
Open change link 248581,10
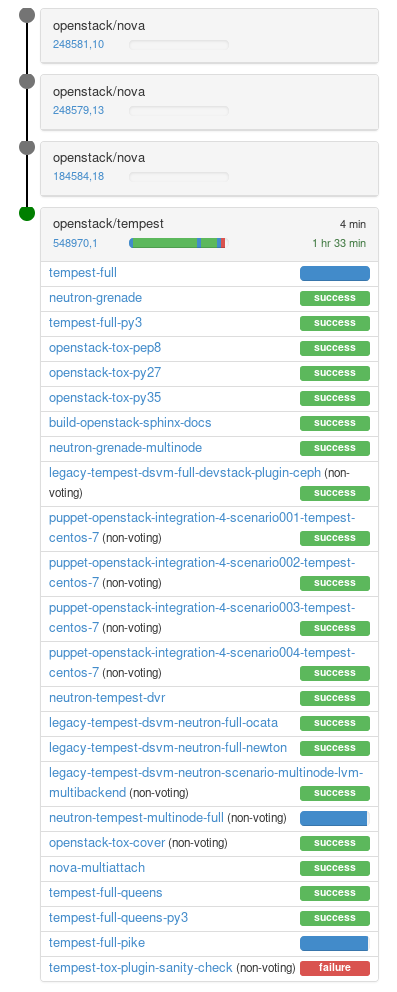[x=78, y=44]
